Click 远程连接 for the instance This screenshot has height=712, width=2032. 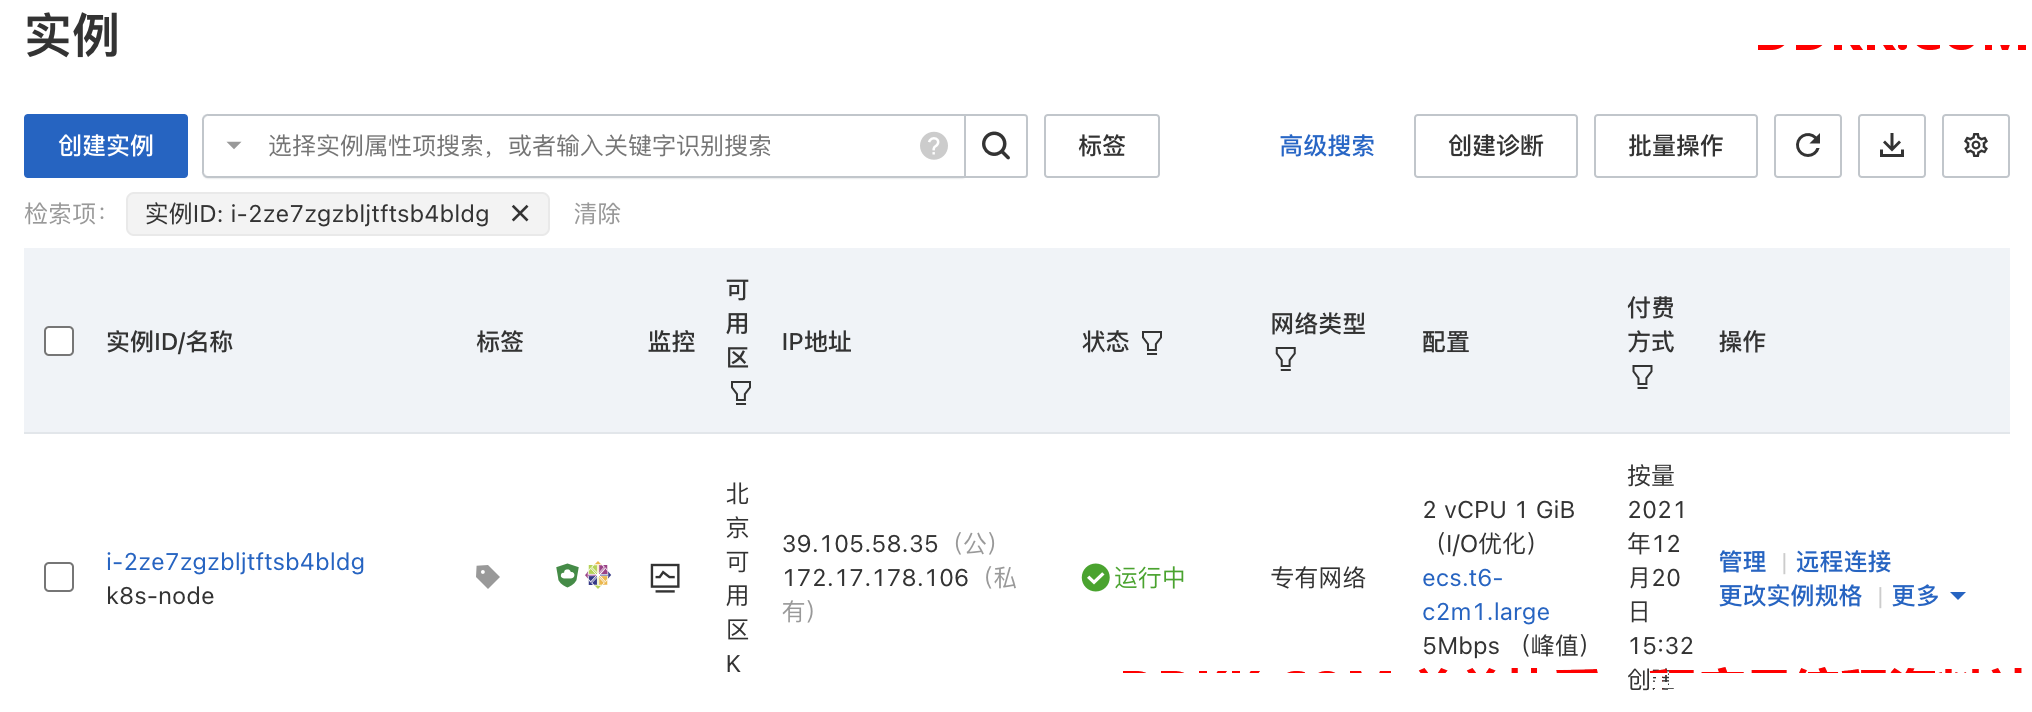1843,562
